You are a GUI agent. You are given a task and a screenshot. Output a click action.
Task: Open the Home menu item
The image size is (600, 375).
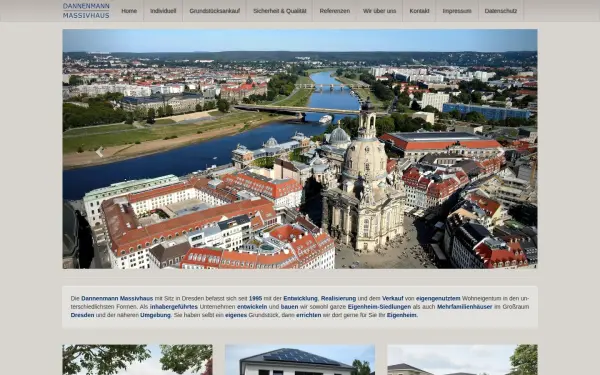click(129, 11)
